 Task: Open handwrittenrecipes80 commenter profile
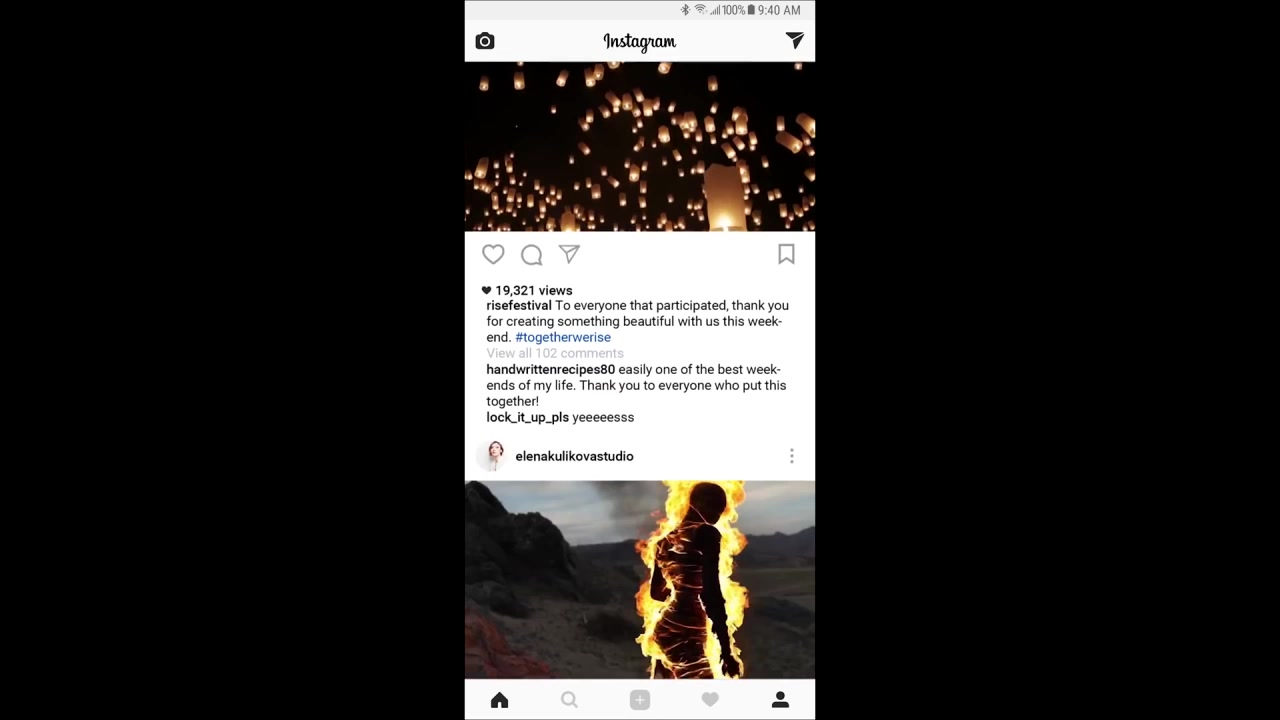[x=550, y=369]
